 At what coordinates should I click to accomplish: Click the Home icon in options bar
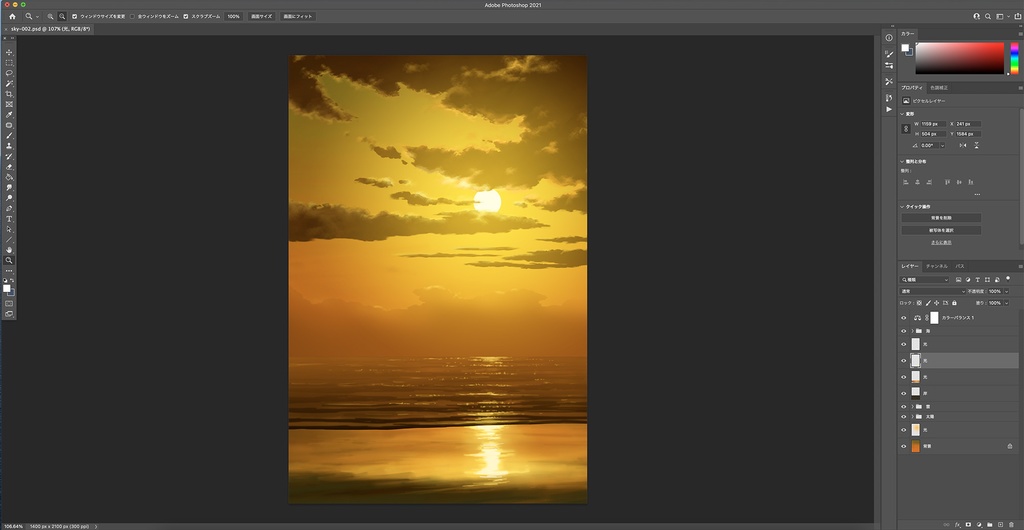tap(12, 17)
